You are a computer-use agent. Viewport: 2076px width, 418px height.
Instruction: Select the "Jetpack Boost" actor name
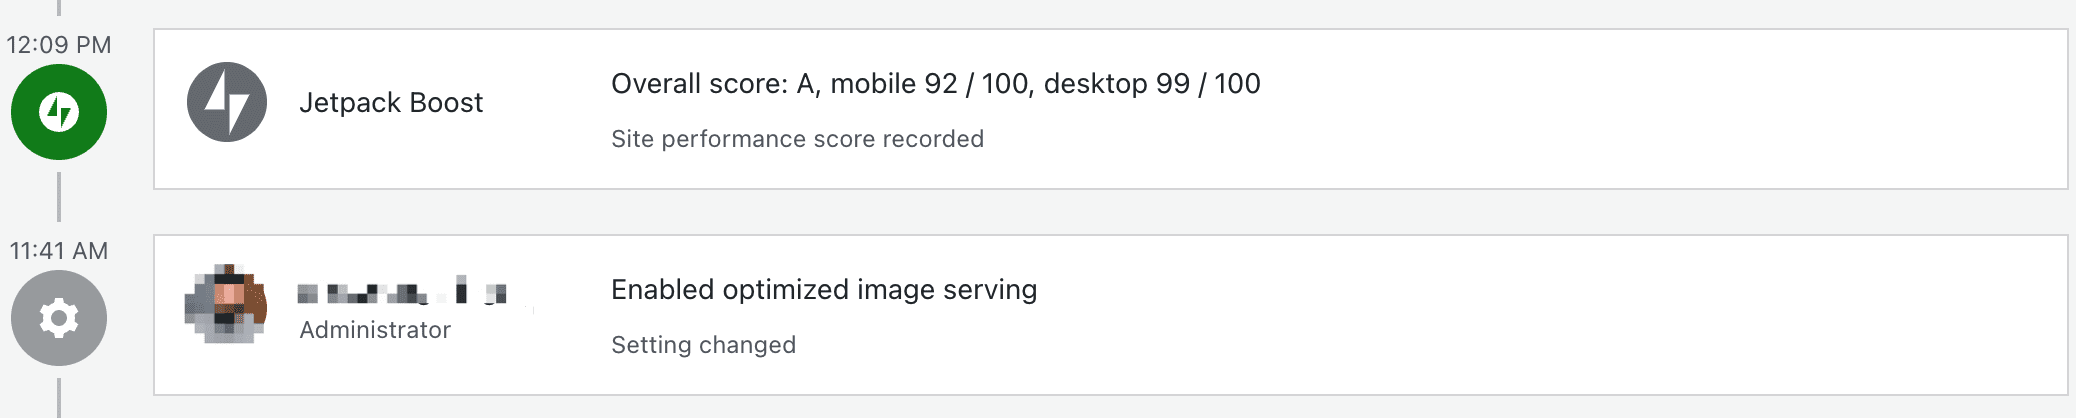[x=391, y=103]
